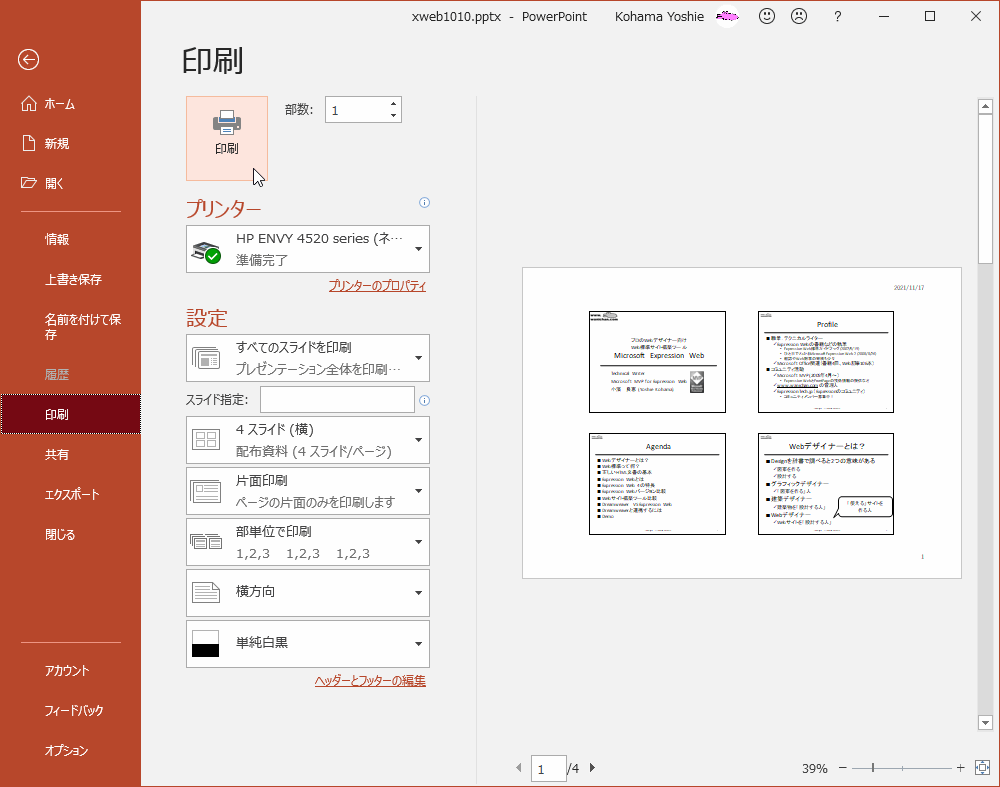This screenshot has height=787, width=1000.
Task: Click the preview vertical scrollbar thumb
Action: click(985, 189)
